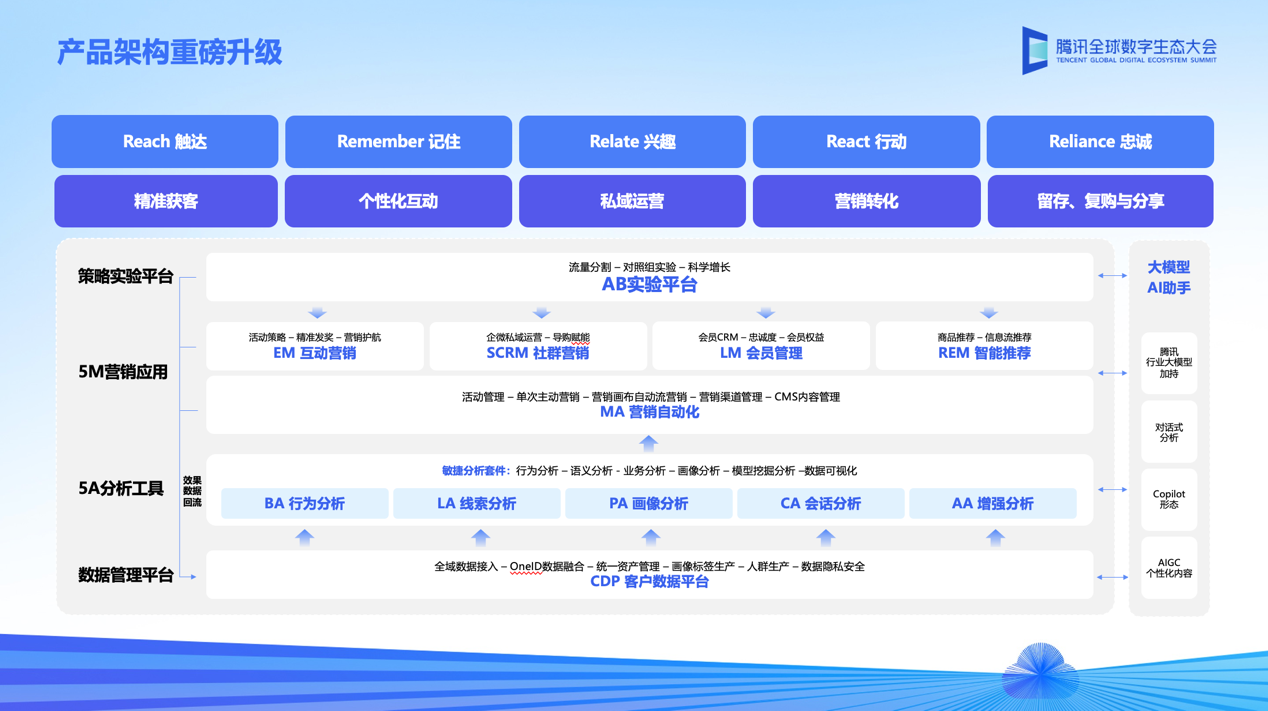Click the double-headed arrow right of AB实验平台
1268x711 pixels.
(x=1112, y=276)
